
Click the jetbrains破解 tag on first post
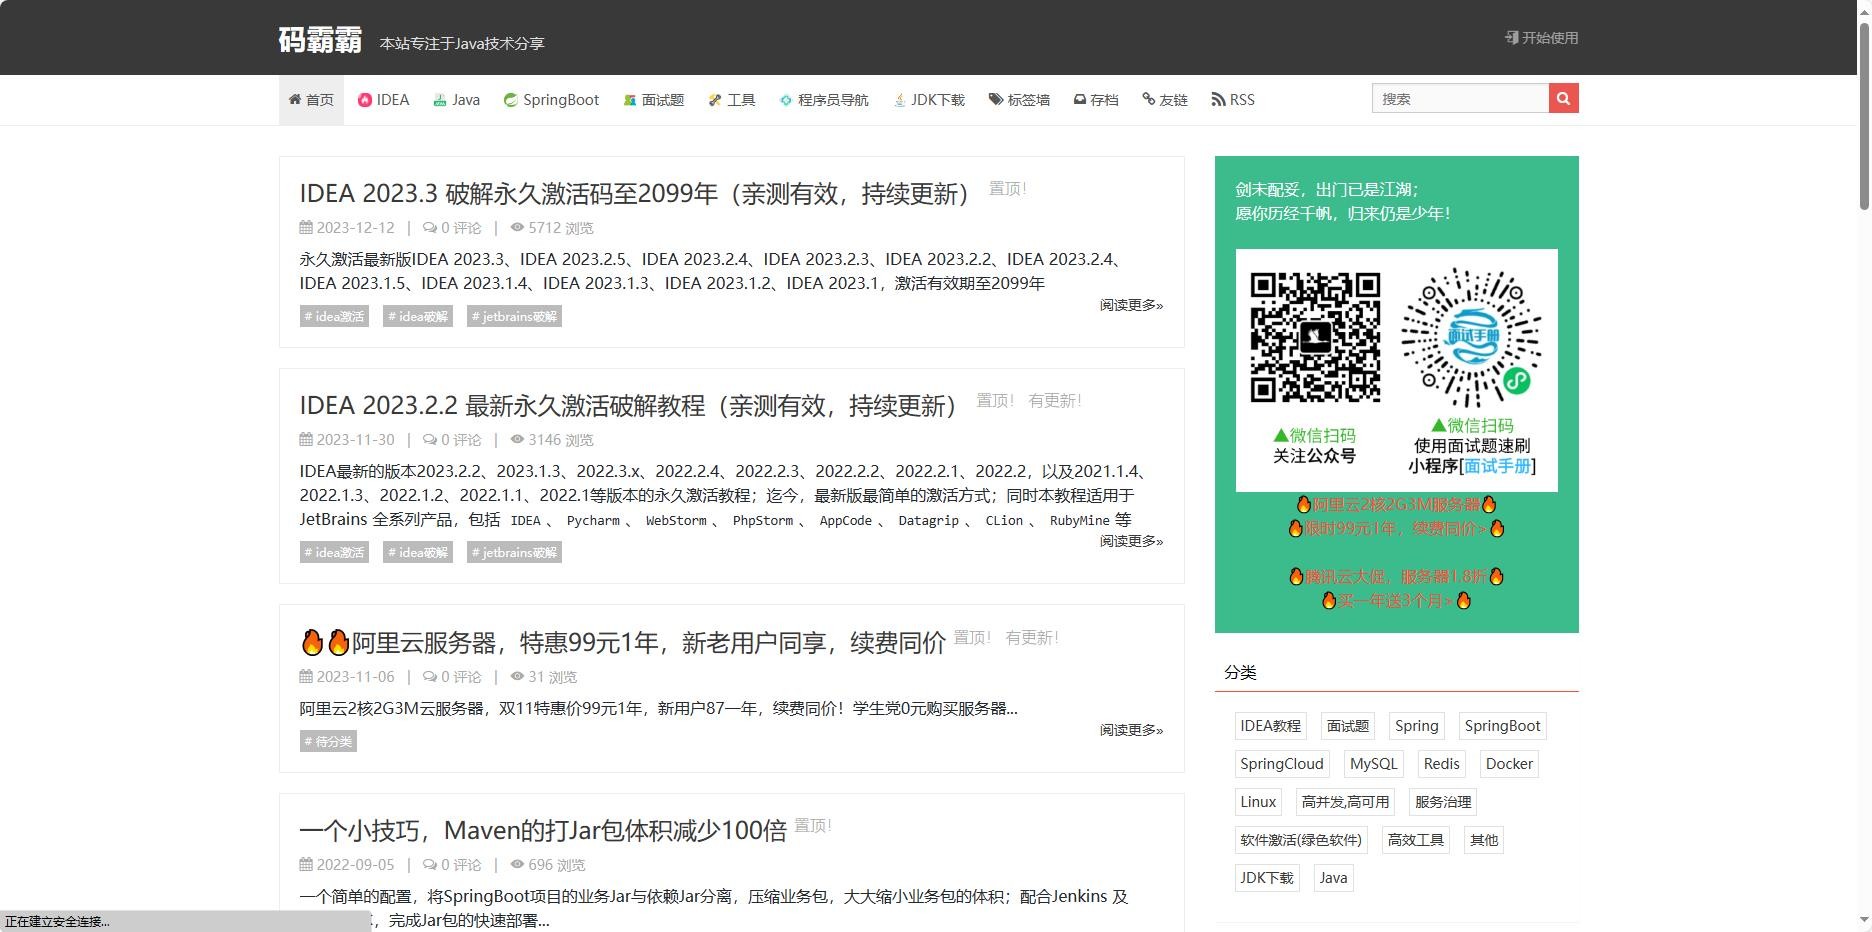pos(514,316)
